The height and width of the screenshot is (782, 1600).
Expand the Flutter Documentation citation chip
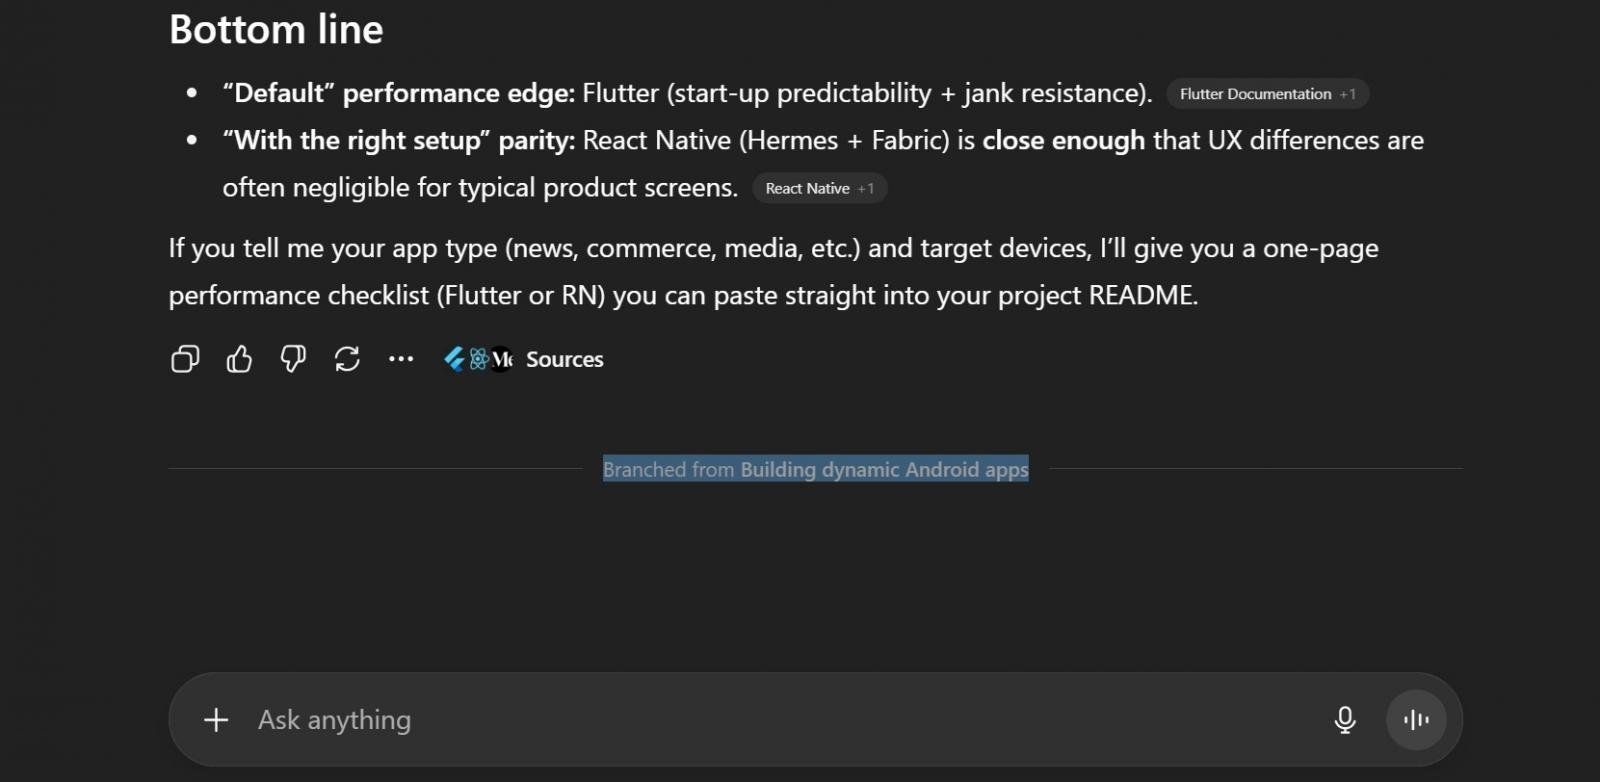pyautogui.click(x=1255, y=93)
